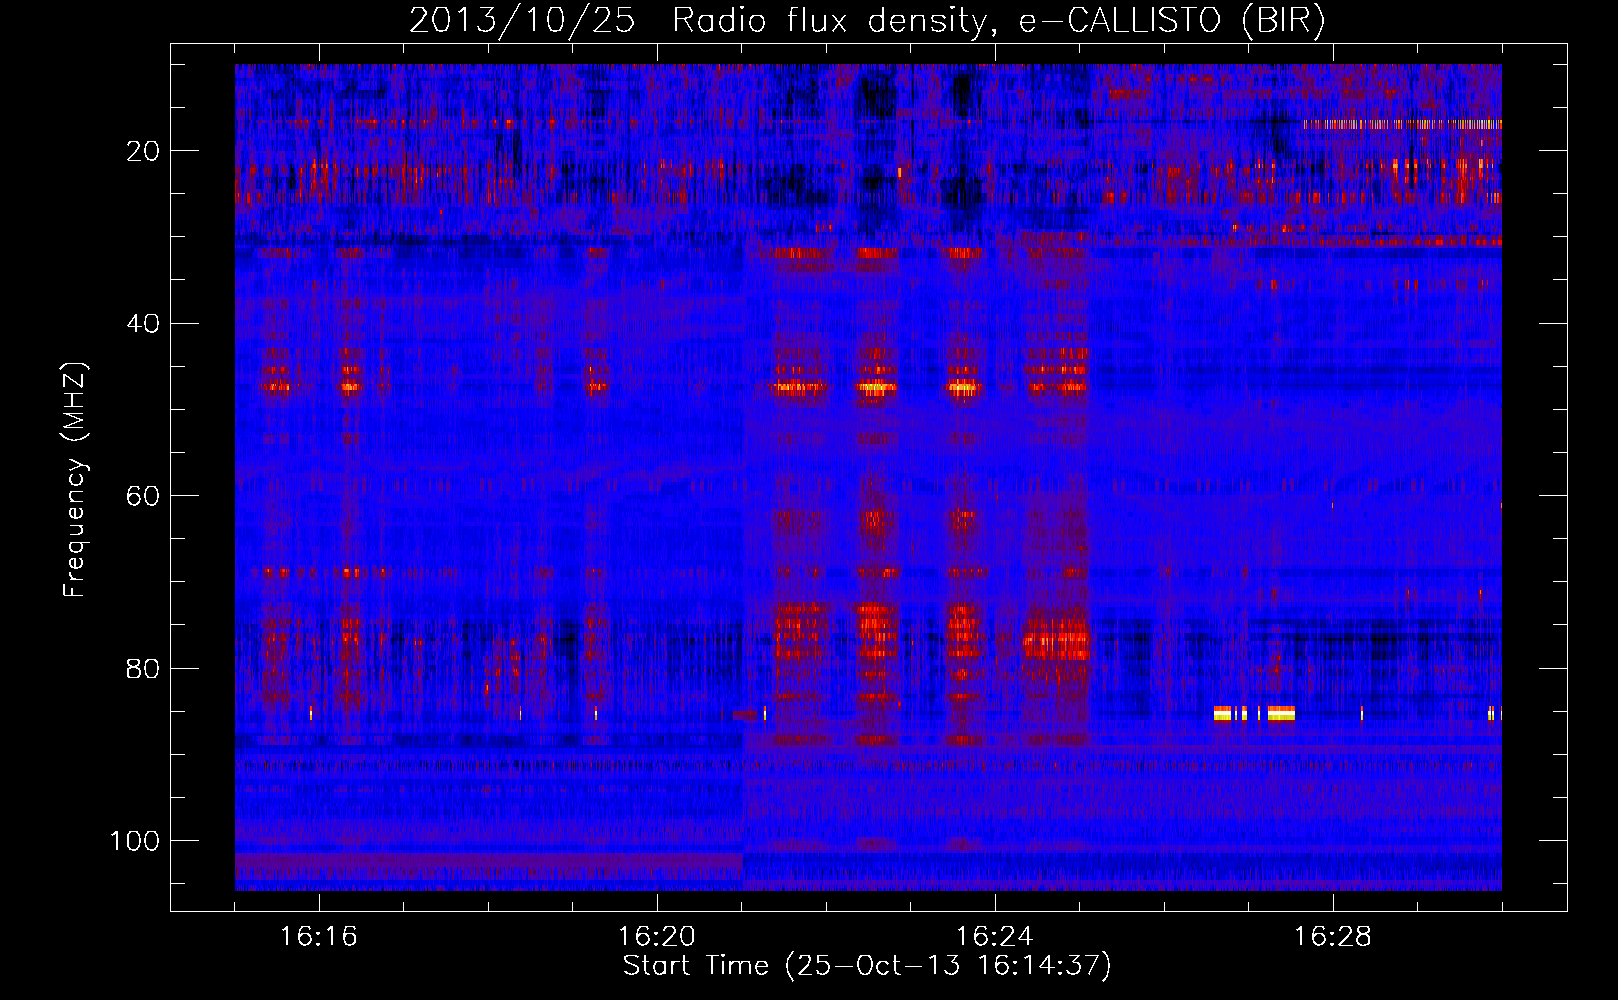This screenshot has width=1618, height=1000.
Task: Click the frequency tick label '60'
Action: tap(143, 496)
